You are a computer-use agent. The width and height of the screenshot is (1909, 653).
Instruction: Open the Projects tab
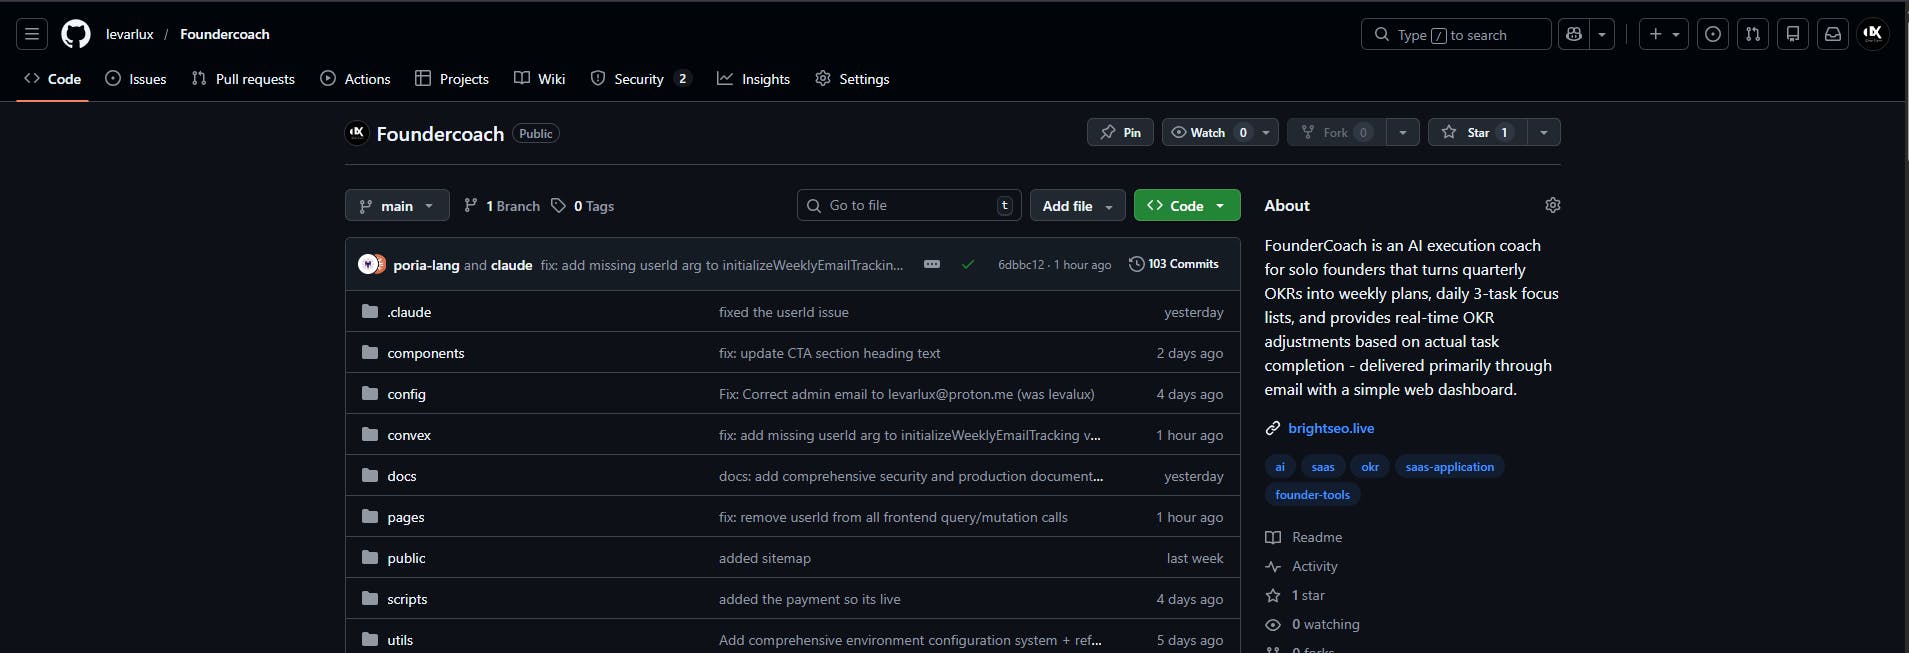(x=452, y=79)
